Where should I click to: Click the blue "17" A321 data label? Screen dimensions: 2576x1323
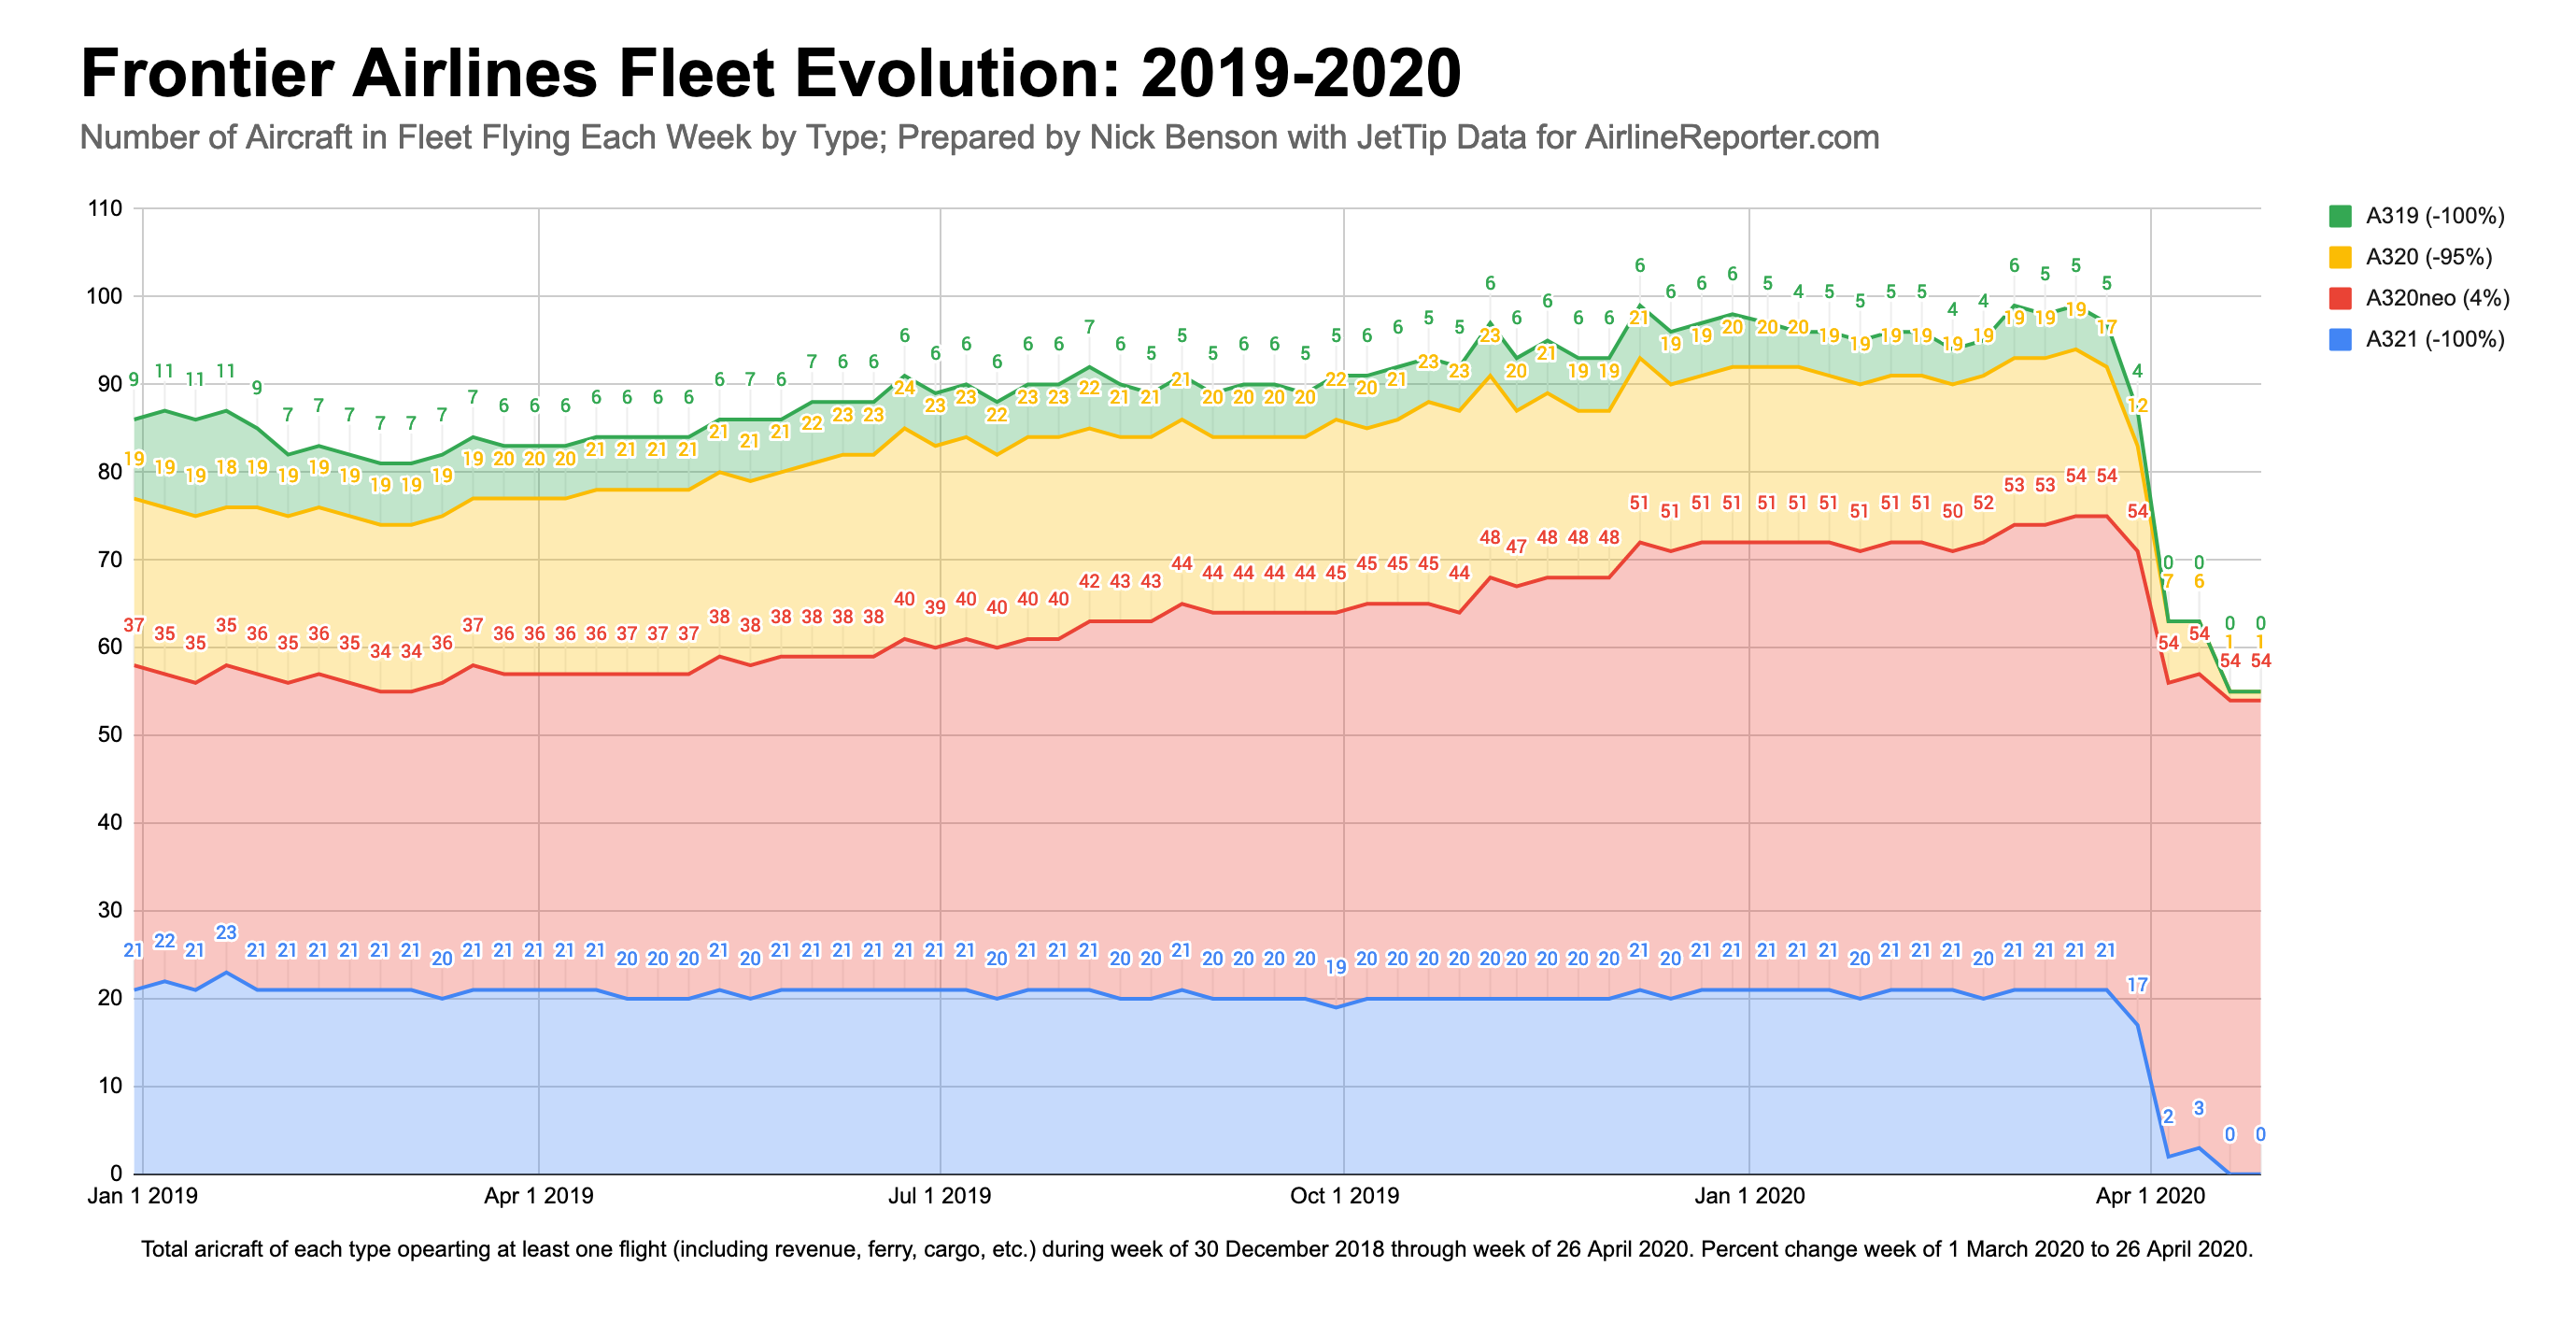pos(2137,985)
